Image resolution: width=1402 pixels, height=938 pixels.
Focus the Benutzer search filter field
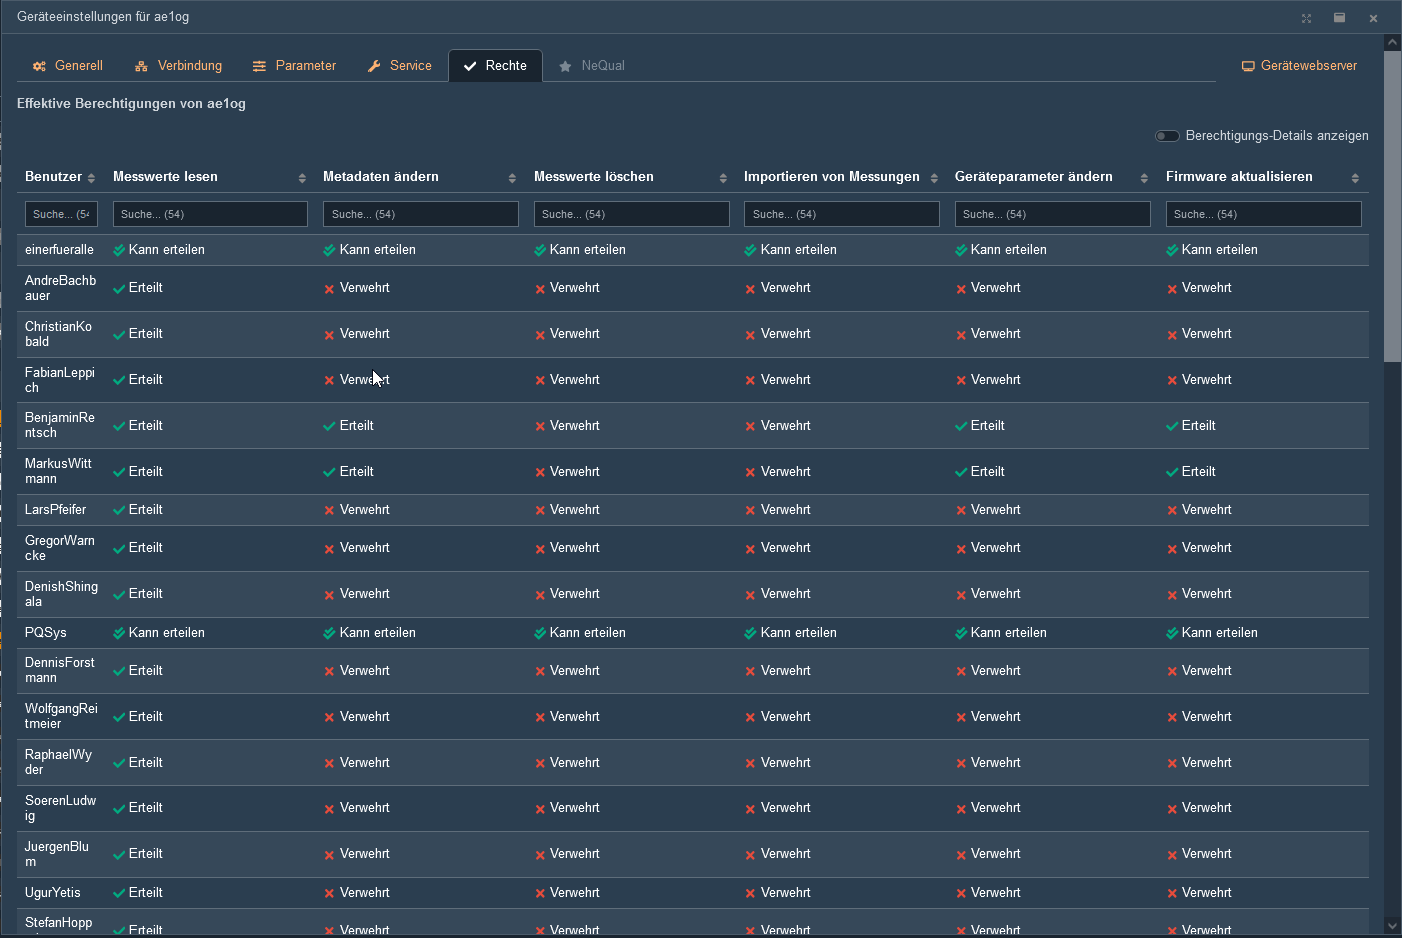(x=61, y=214)
